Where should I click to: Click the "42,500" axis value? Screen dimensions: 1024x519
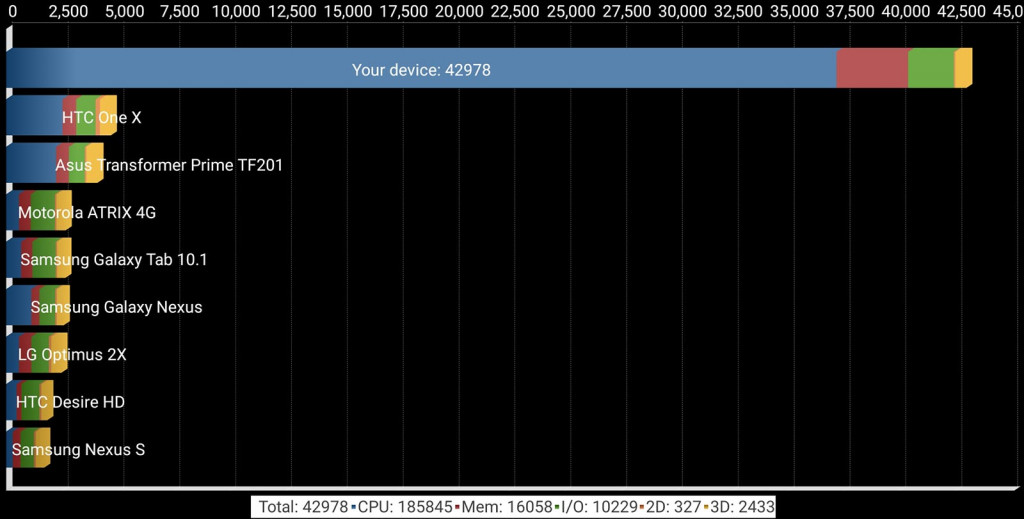[x=961, y=11]
